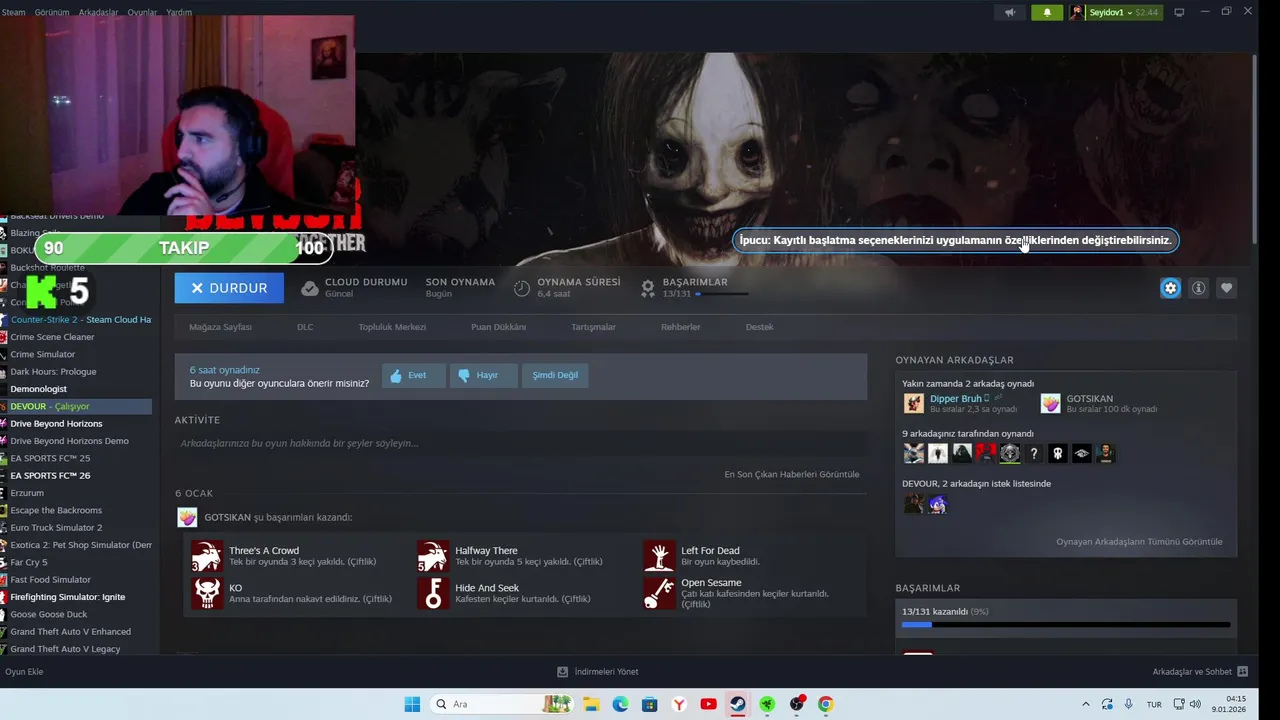Open the Arkadaşlar ve Sohbet chat icon
This screenshot has width=1280, height=720.
1243,672
